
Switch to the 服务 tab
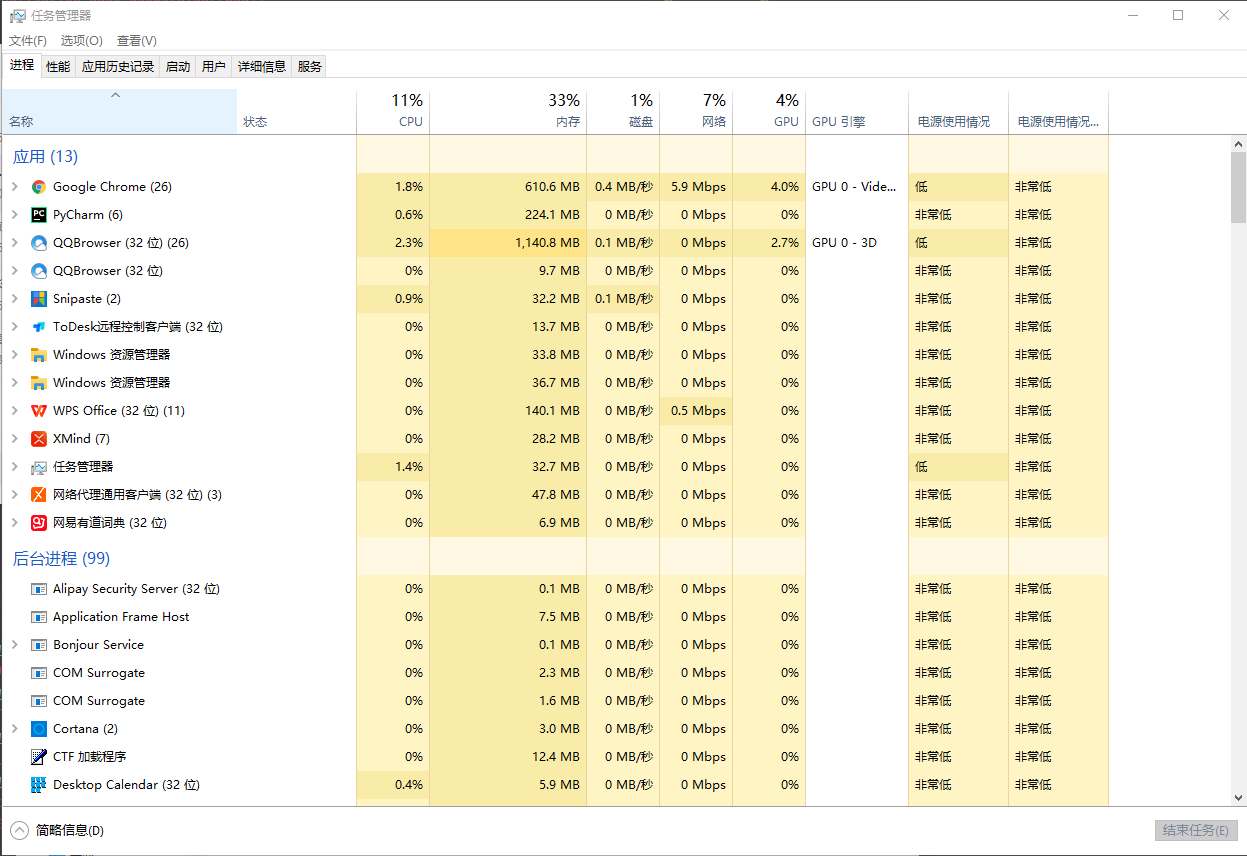pos(310,66)
